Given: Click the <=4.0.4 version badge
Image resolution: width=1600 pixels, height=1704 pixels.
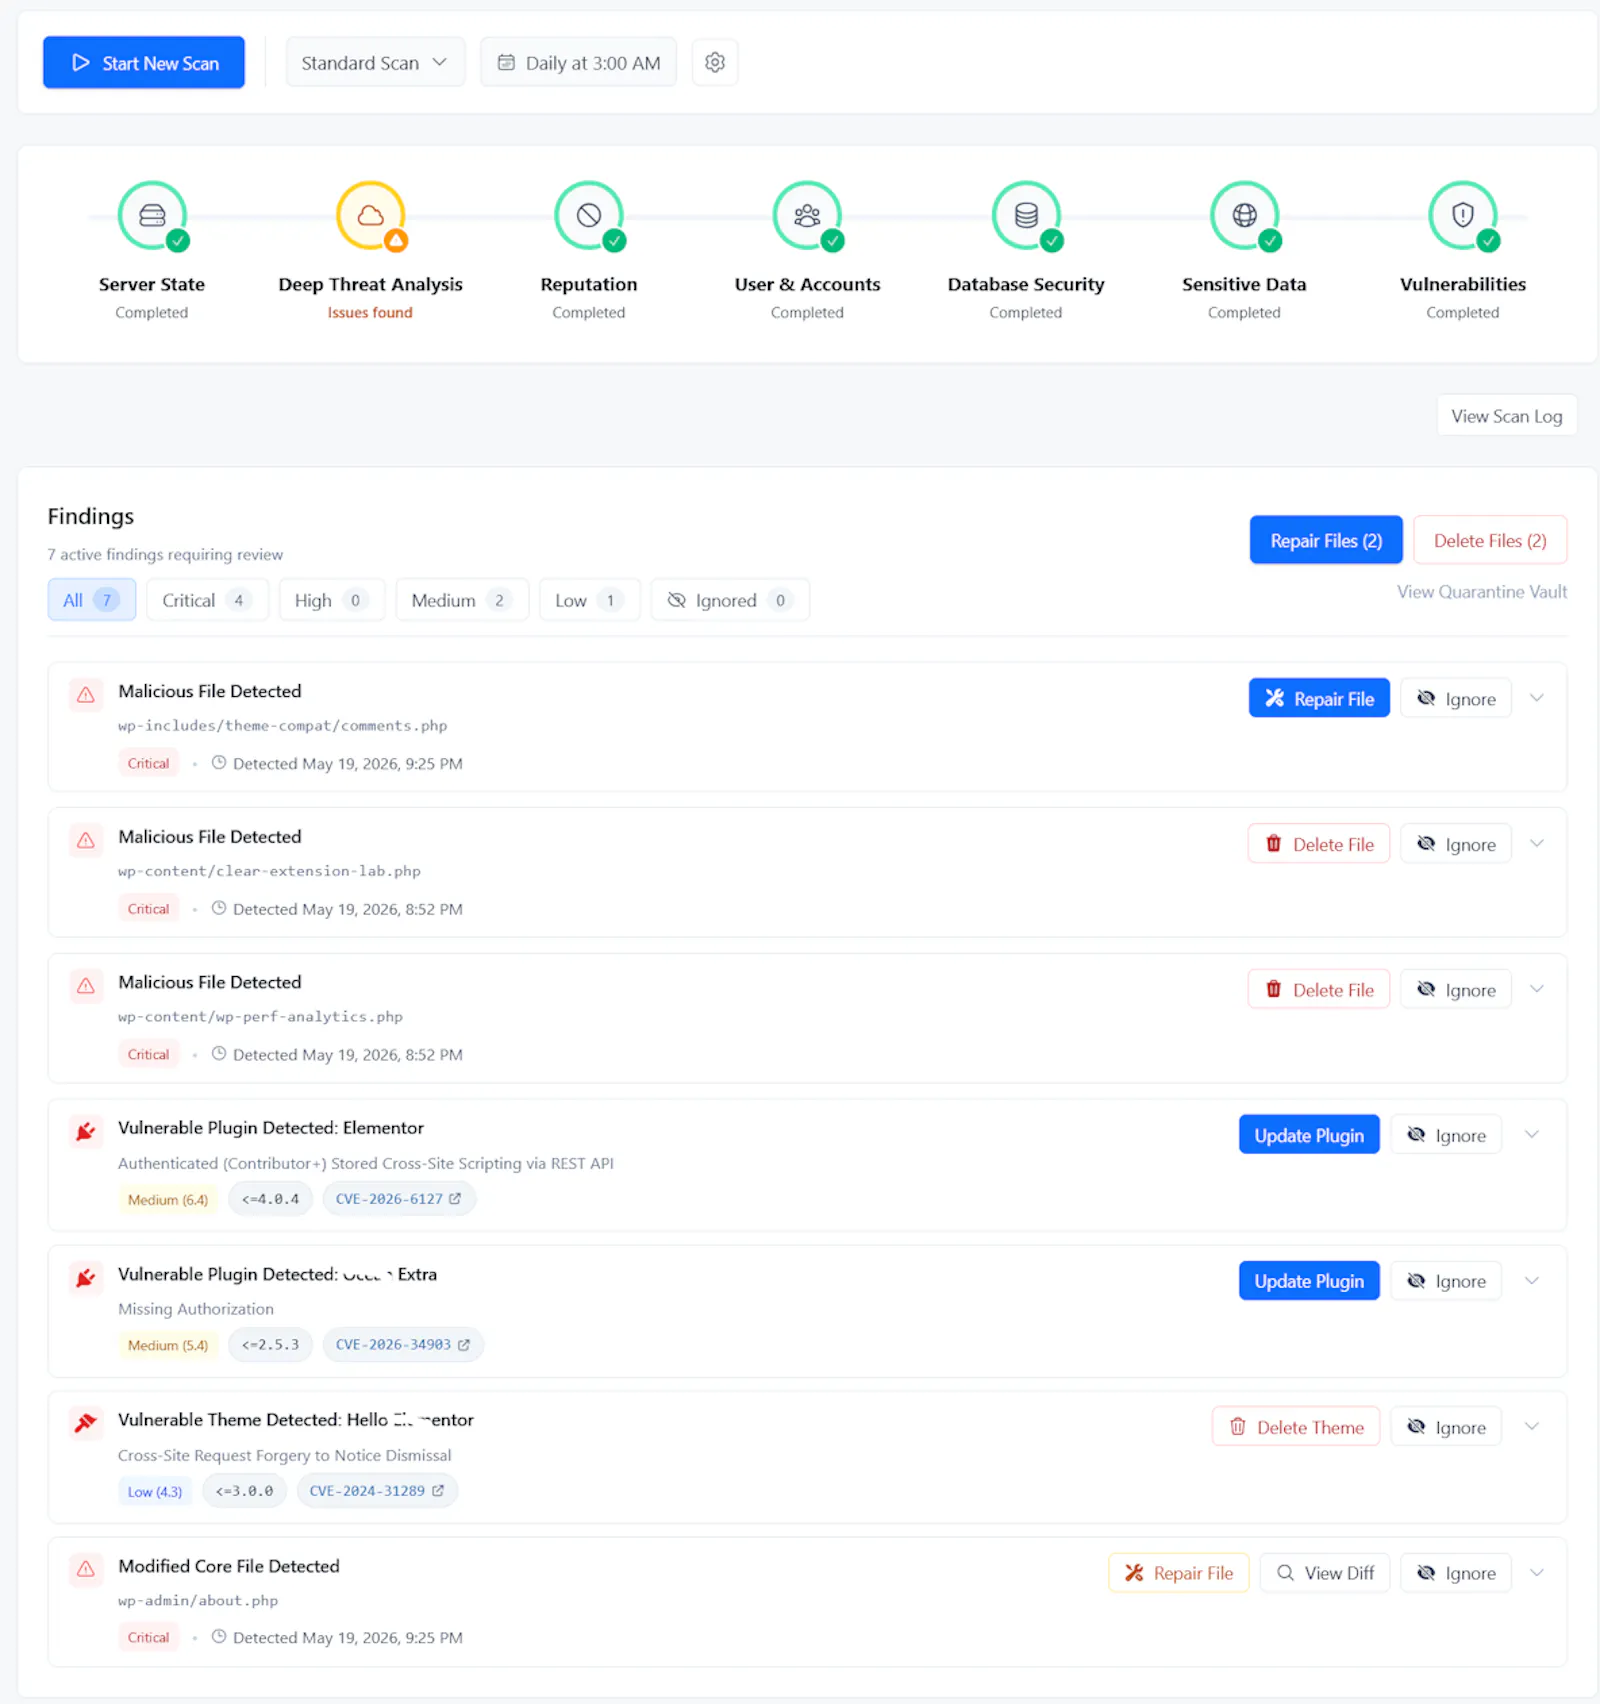Looking at the screenshot, I should pos(270,1199).
